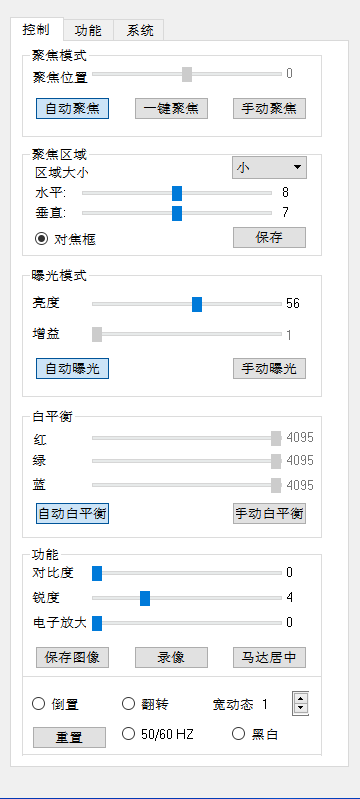Increase 宽动态 value with up arrow

pyautogui.click(x=301, y=699)
